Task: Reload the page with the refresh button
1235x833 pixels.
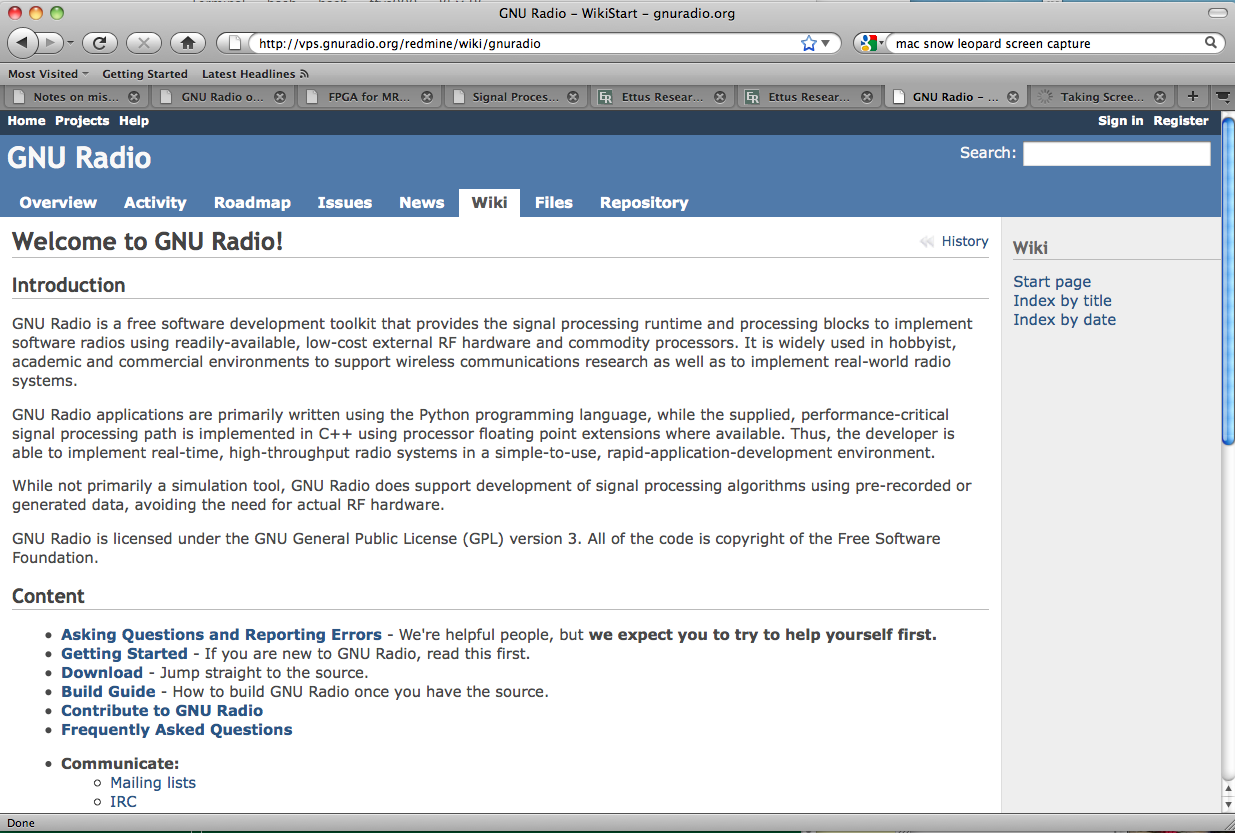Action: [x=100, y=43]
